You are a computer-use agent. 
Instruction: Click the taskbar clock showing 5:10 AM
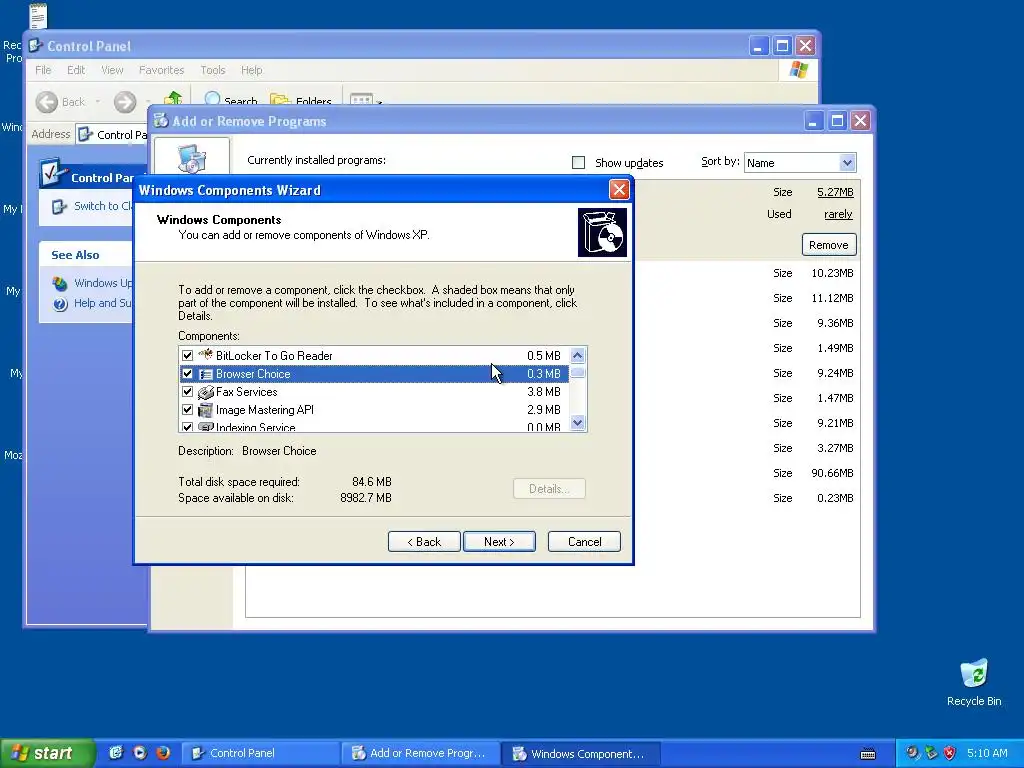tap(987, 753)
